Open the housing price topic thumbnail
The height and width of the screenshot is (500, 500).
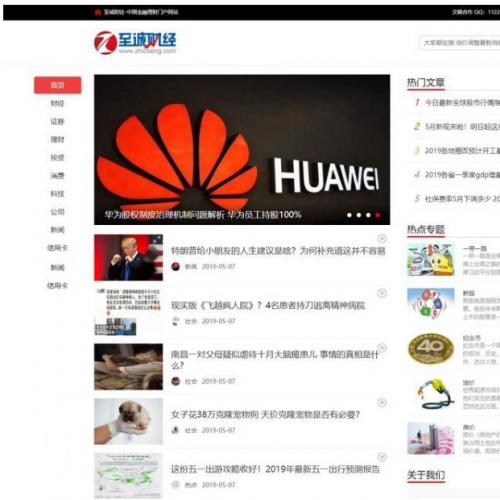click(431, 438)
